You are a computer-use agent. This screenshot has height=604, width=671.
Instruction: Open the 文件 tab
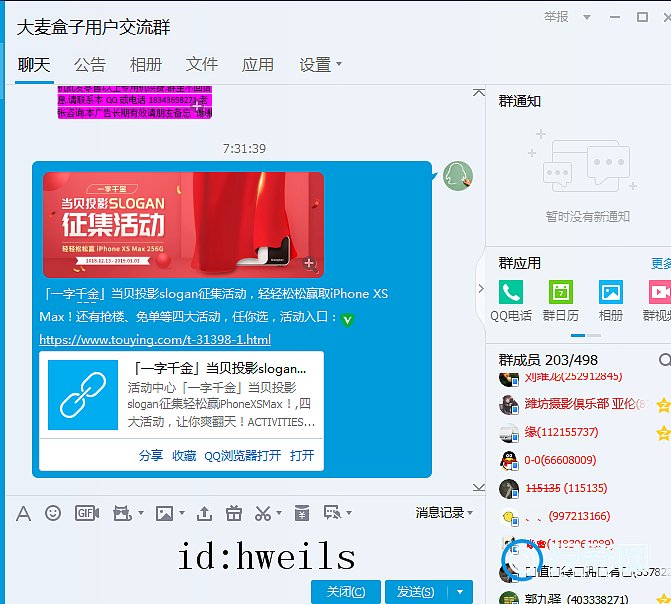point(202,65)
